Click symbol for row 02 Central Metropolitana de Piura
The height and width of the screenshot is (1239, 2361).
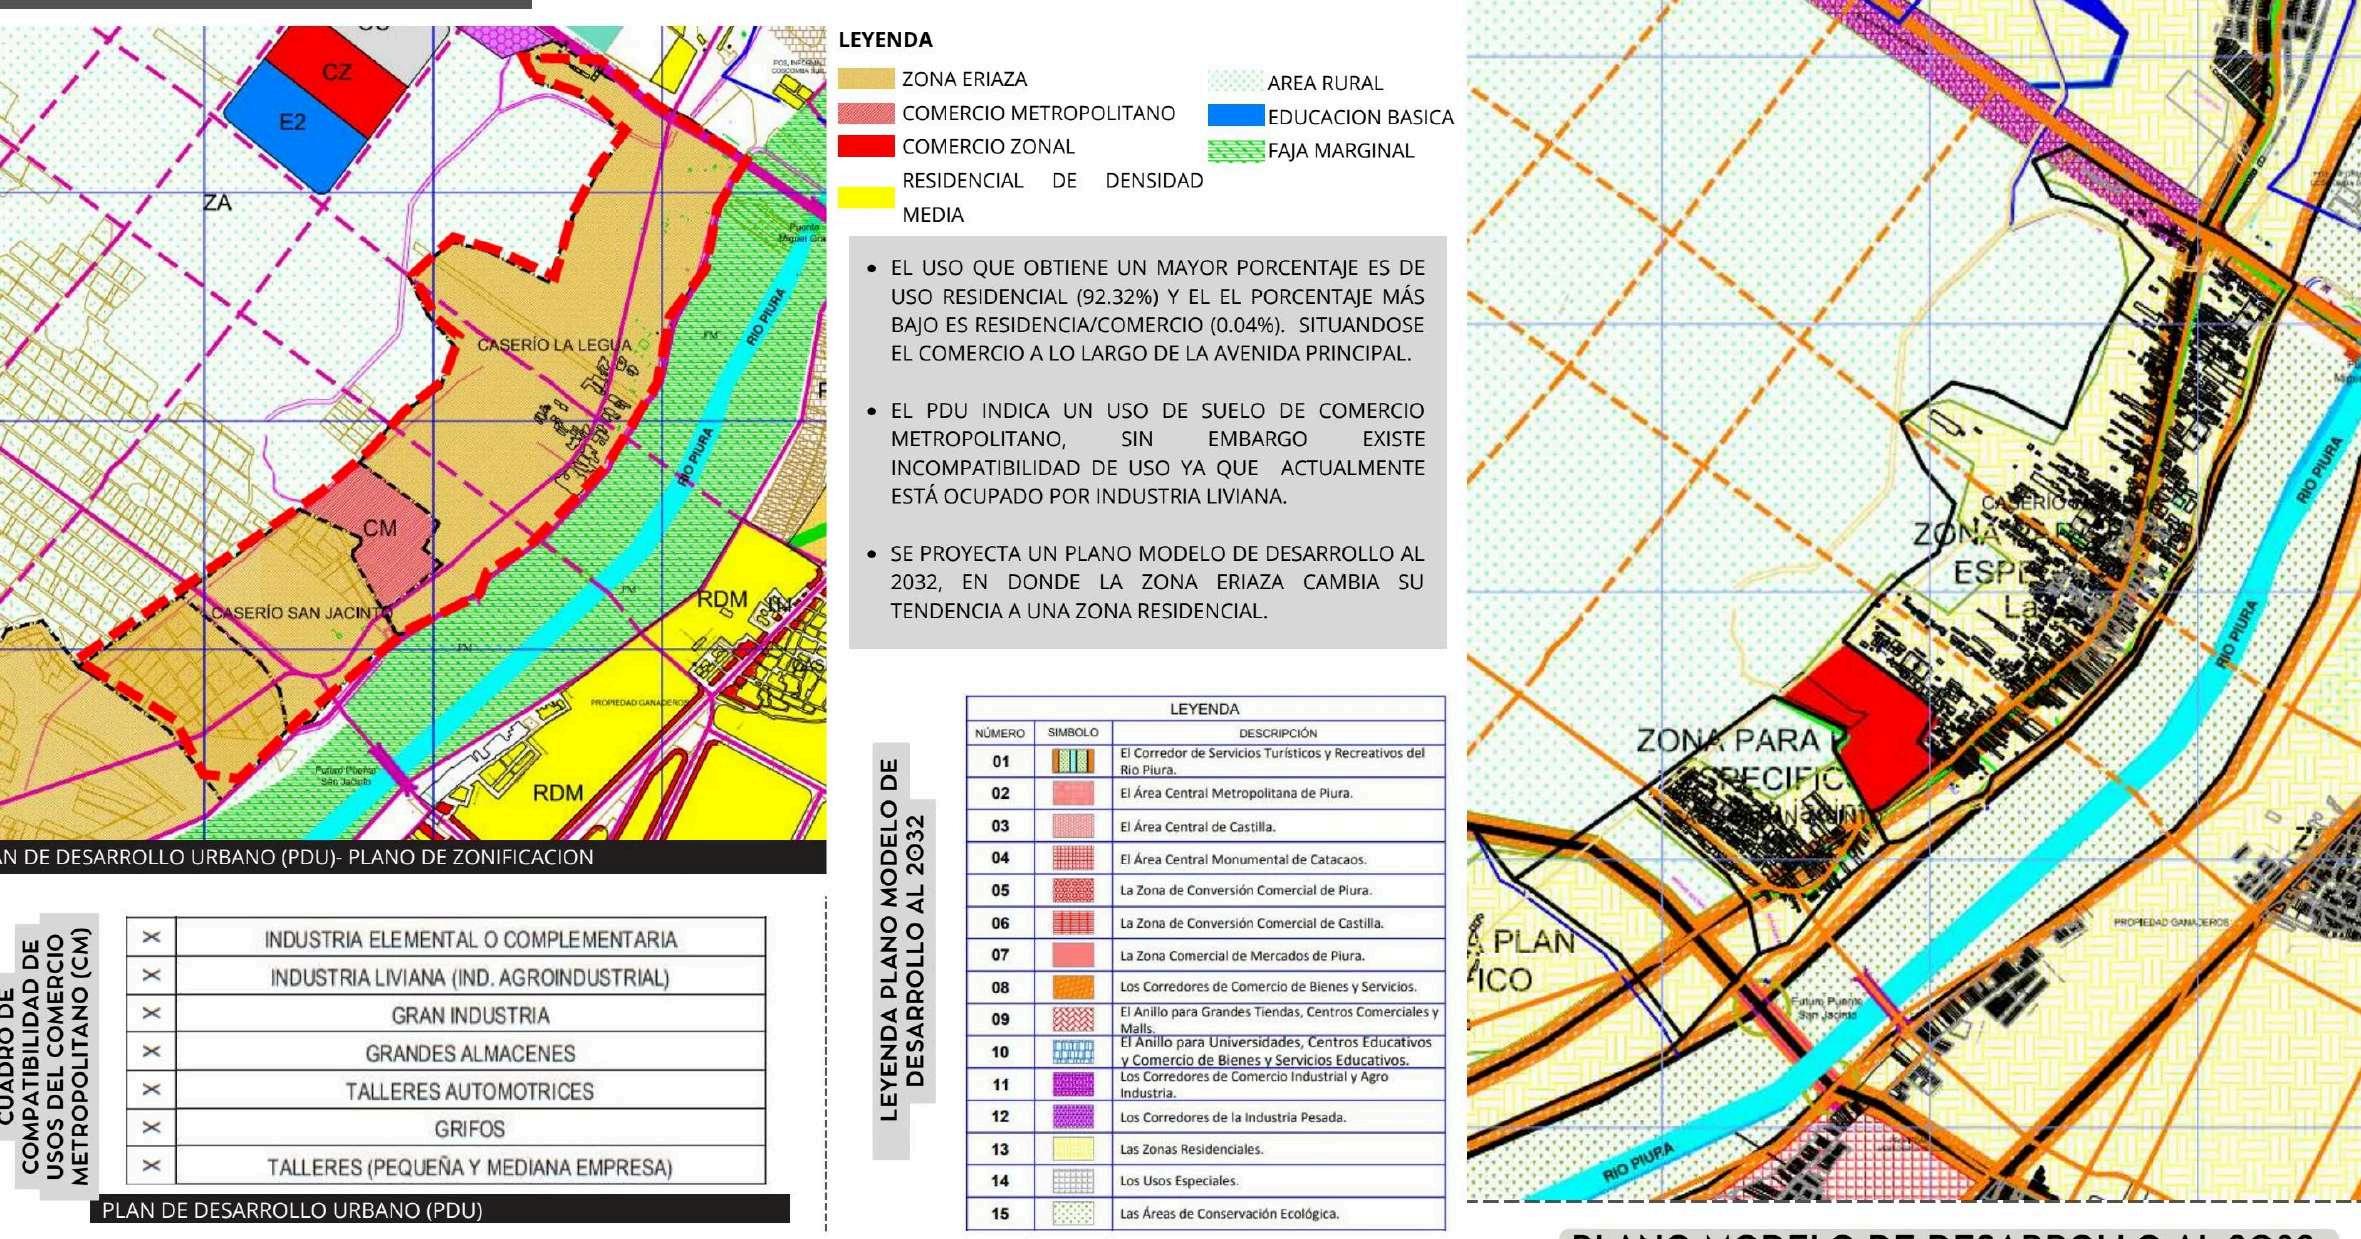coord(1073,793)
